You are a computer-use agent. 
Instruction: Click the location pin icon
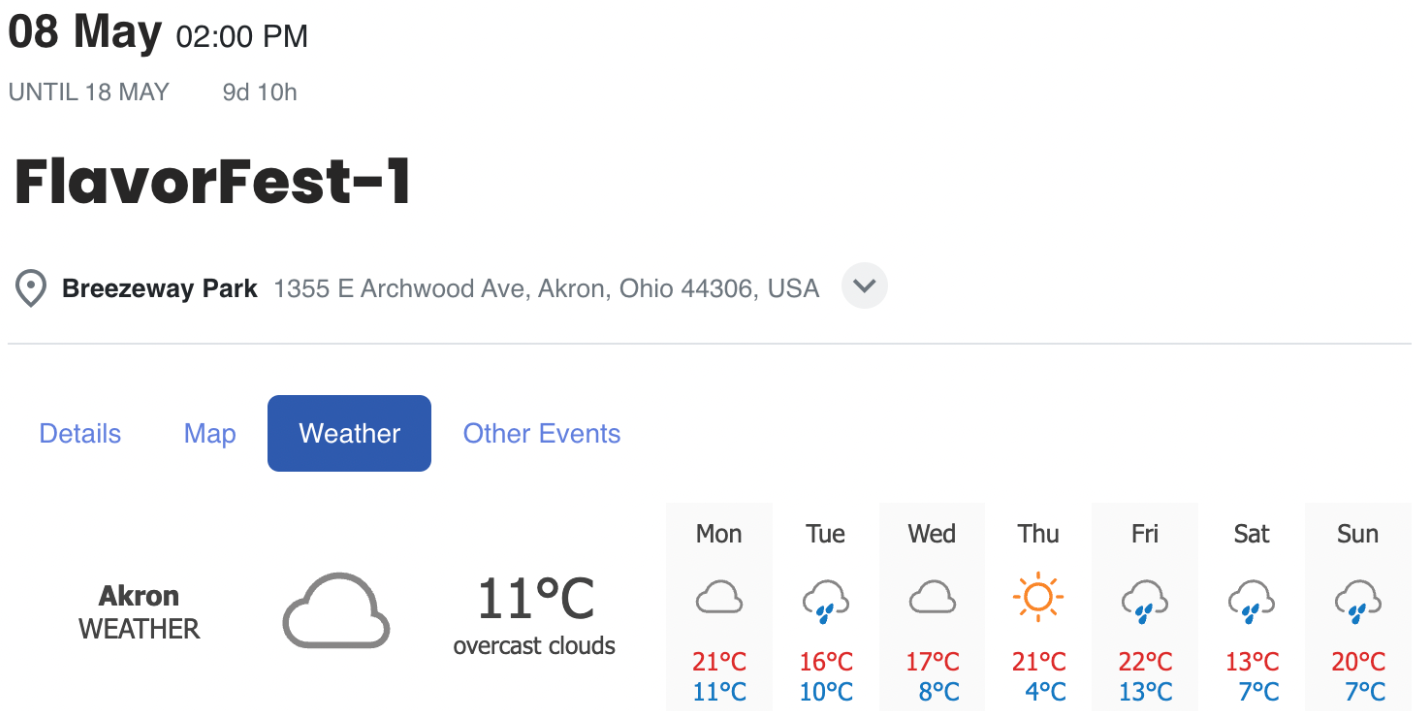[31, 289]
